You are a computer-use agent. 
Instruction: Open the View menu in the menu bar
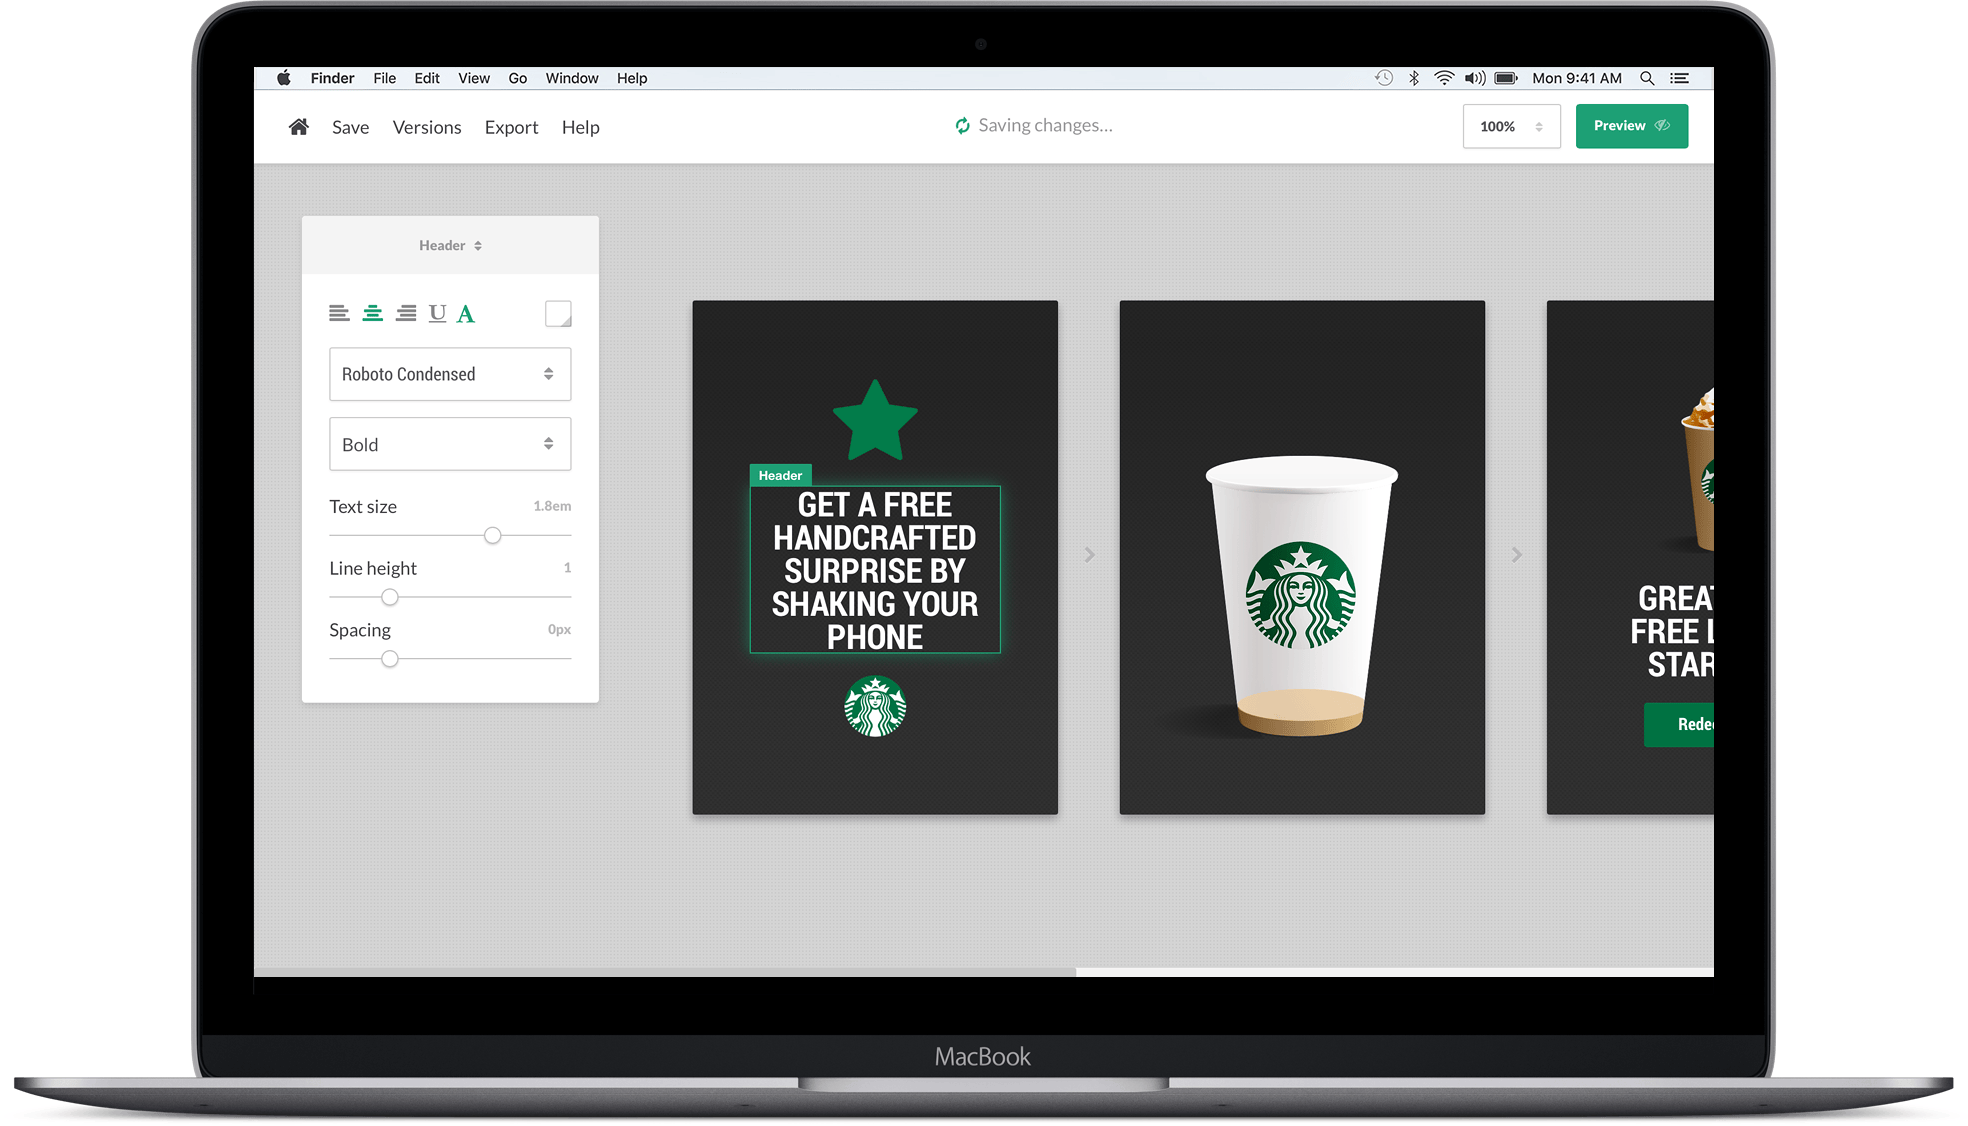(474, 78)
